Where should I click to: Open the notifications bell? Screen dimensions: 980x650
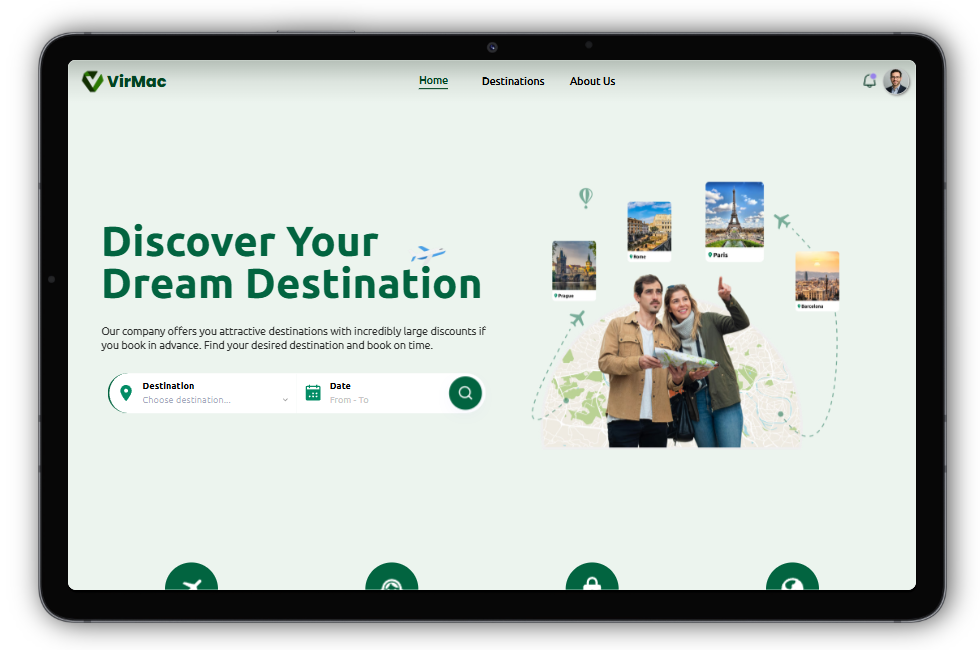tap(869, 81)
